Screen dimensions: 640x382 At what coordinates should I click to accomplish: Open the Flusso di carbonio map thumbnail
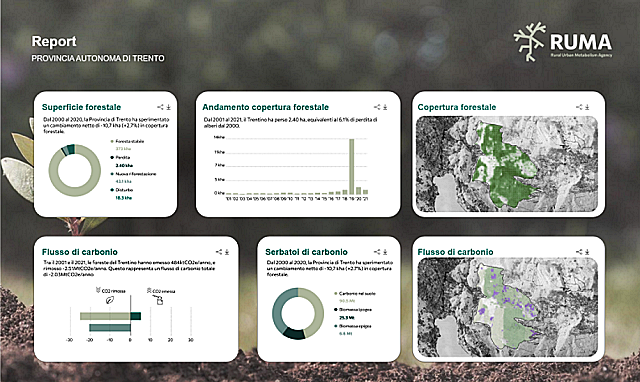507,307
